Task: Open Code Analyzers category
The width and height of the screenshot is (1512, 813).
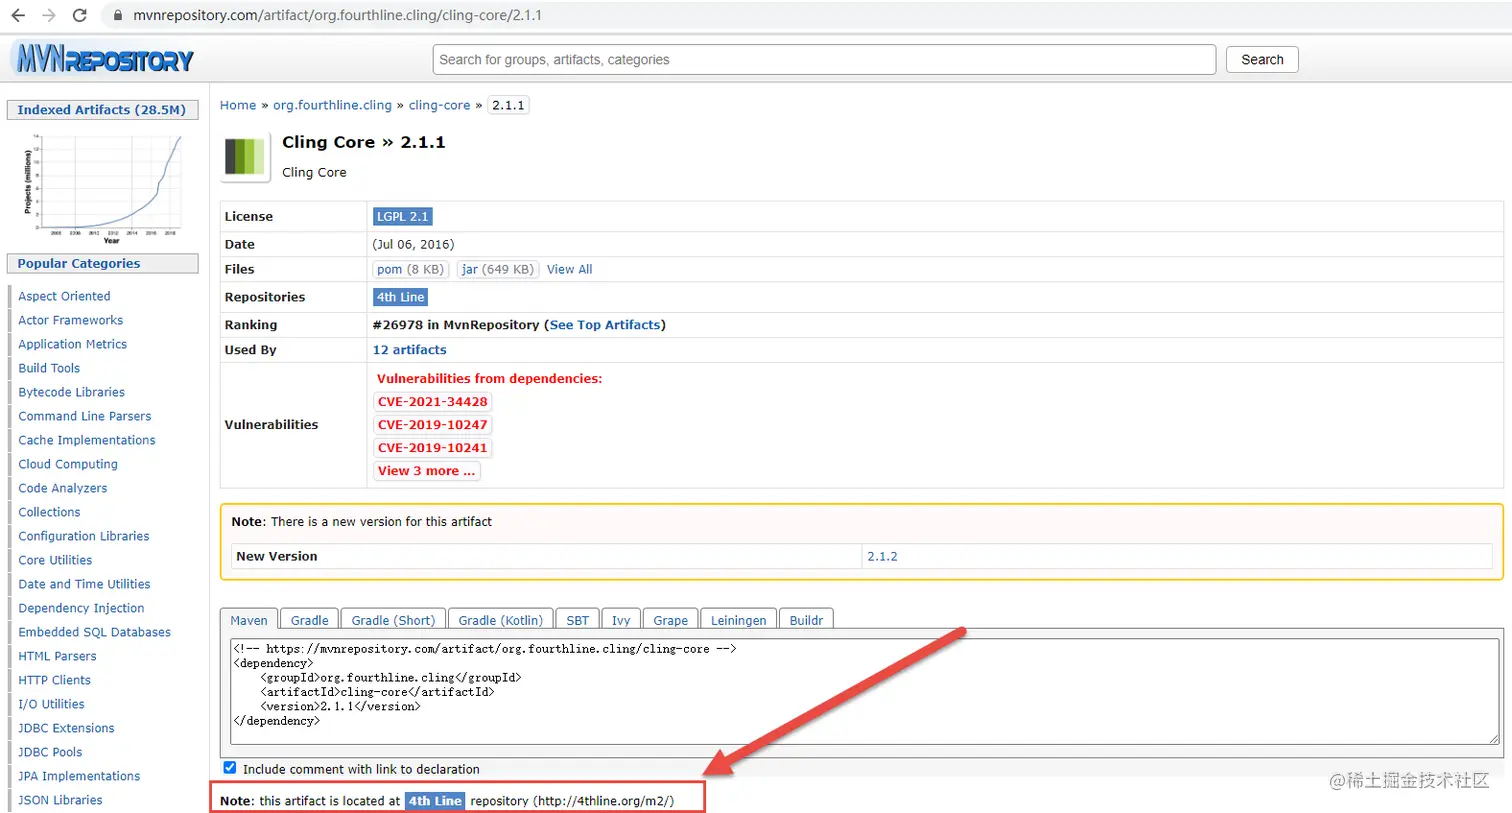Action: [62, 488]
